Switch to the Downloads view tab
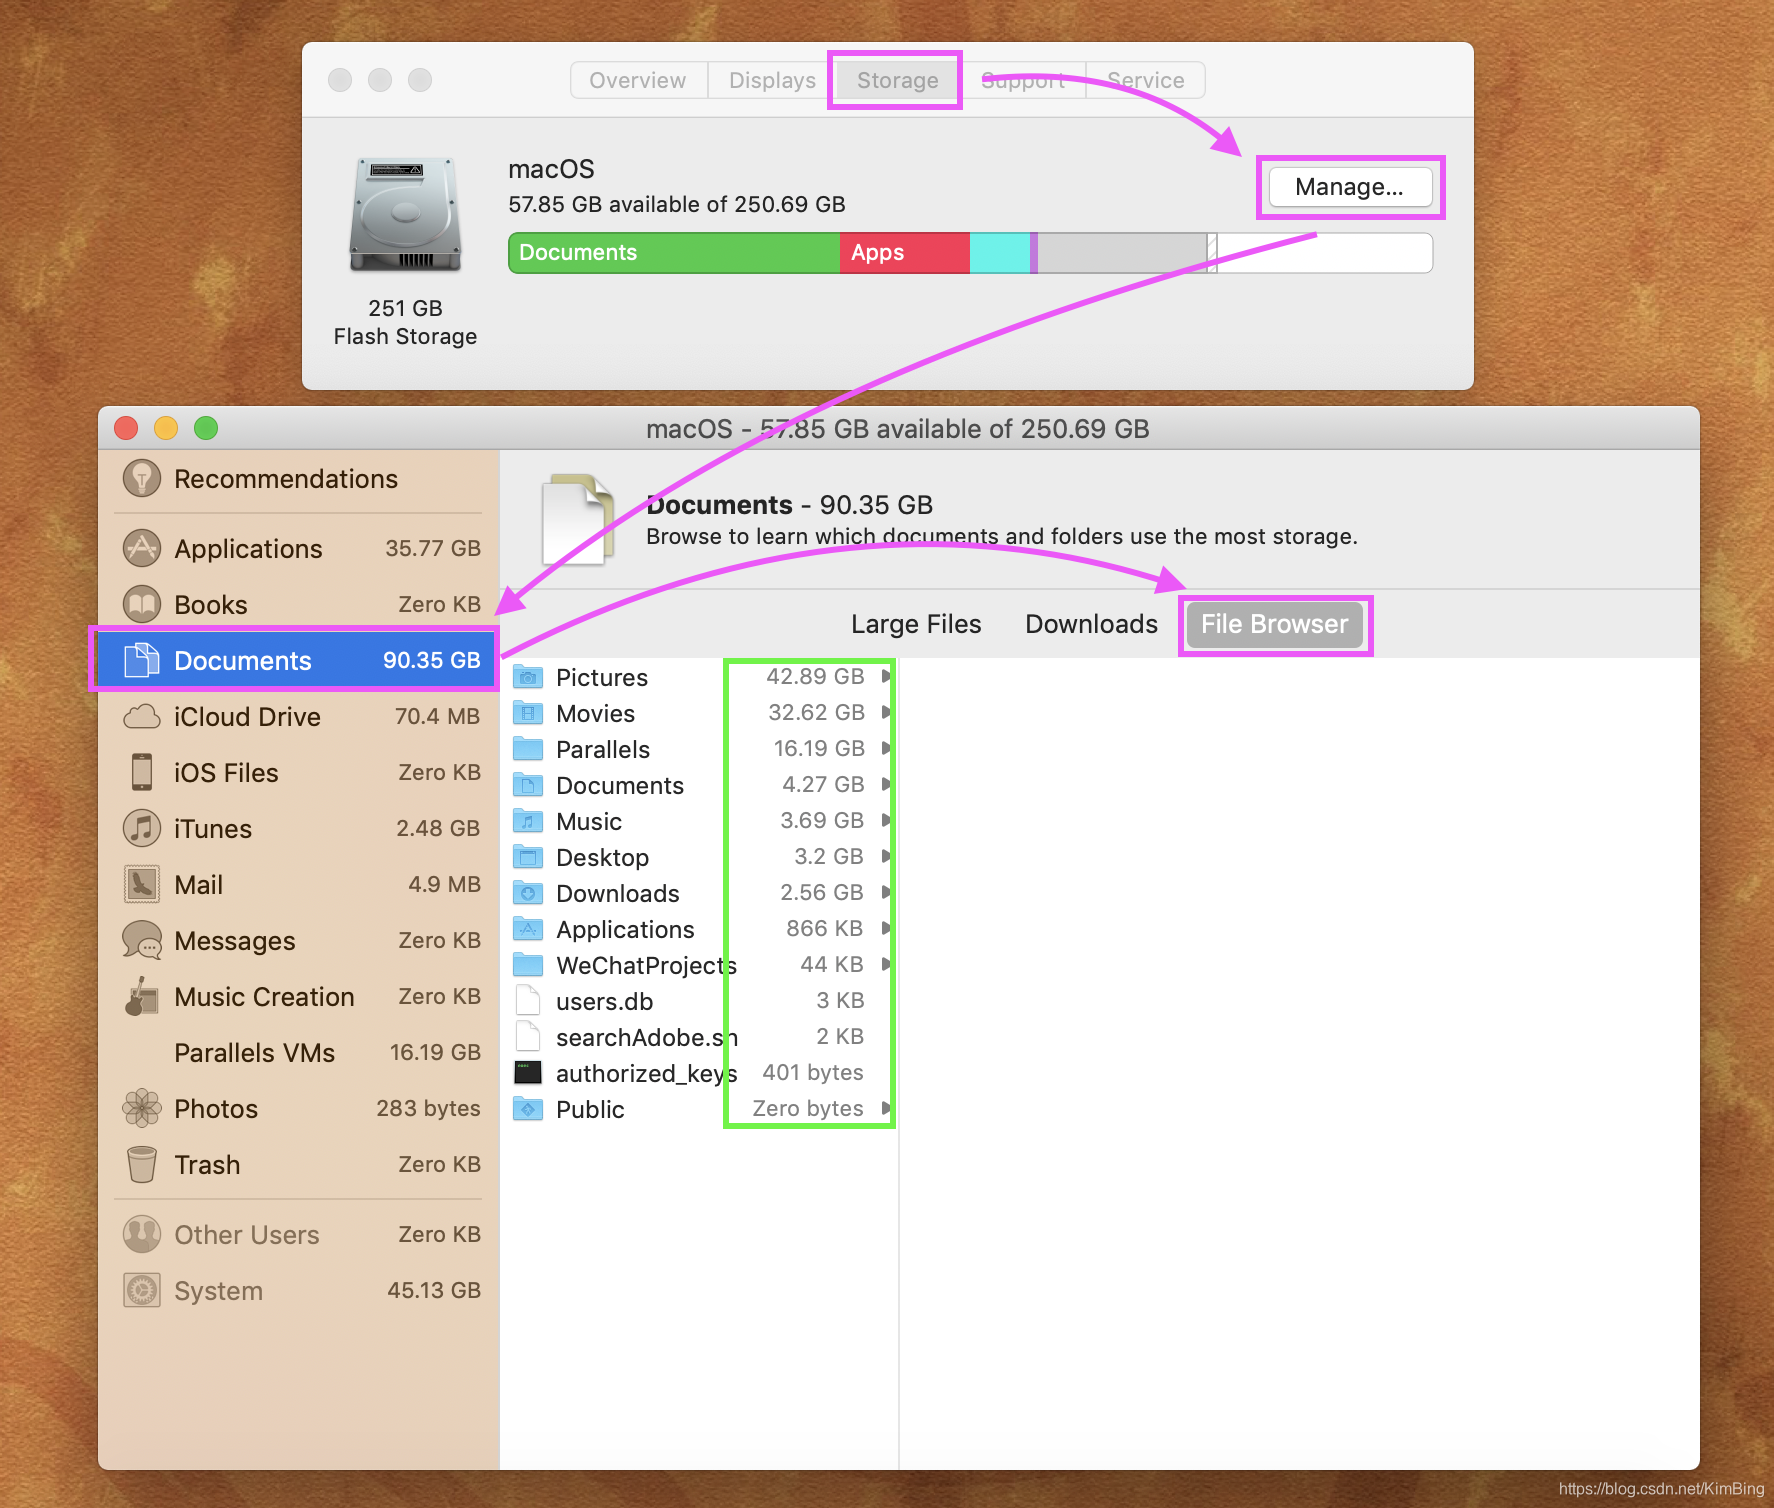 (x=1092, y=624)
